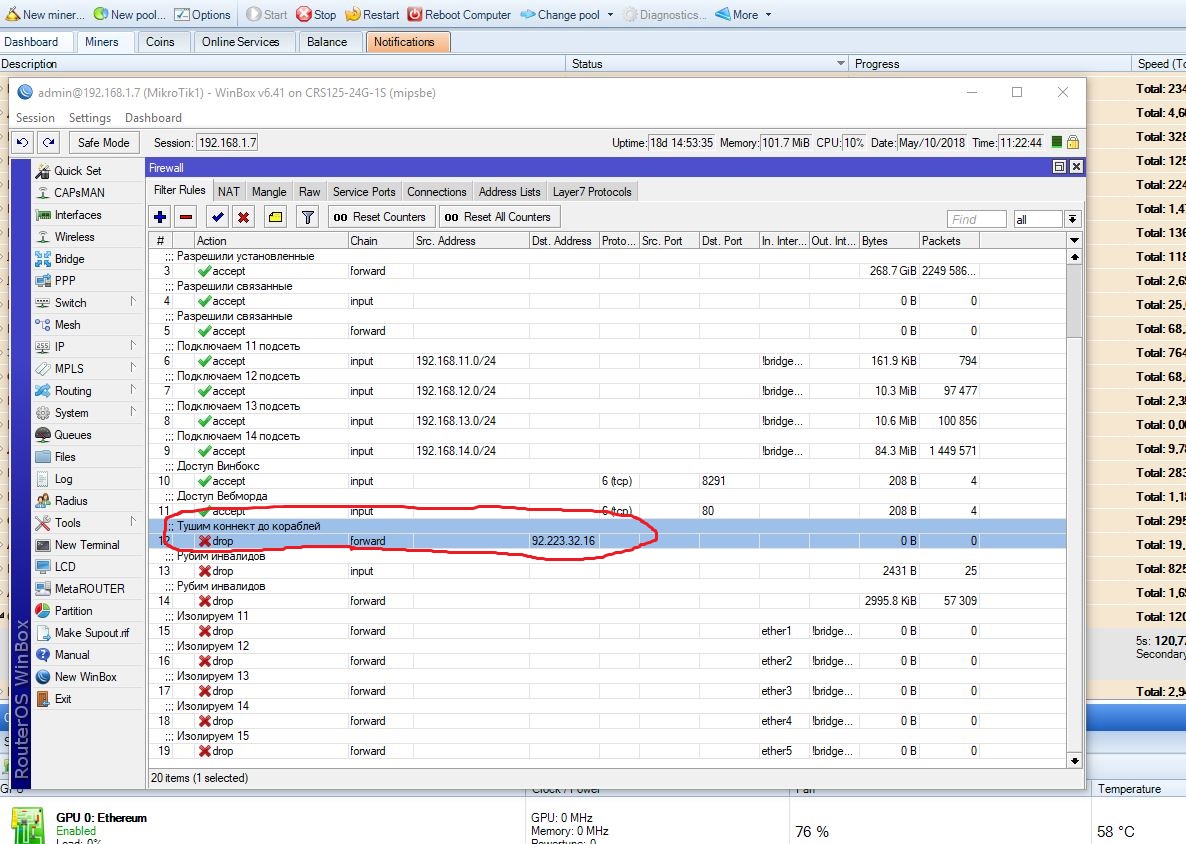
Task: Remove selected firewall rule with minus icon
Action: point(185,217)
